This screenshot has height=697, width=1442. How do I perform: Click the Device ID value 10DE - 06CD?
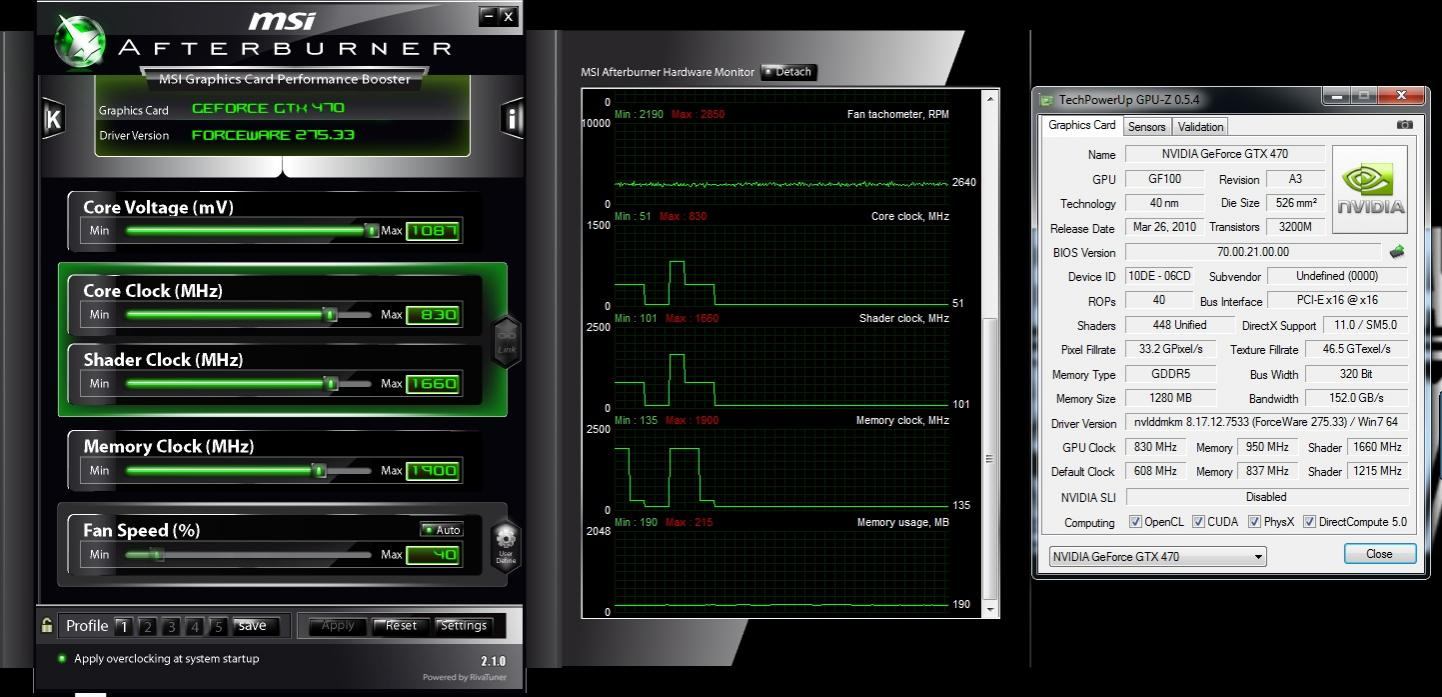pos(1159,276)
